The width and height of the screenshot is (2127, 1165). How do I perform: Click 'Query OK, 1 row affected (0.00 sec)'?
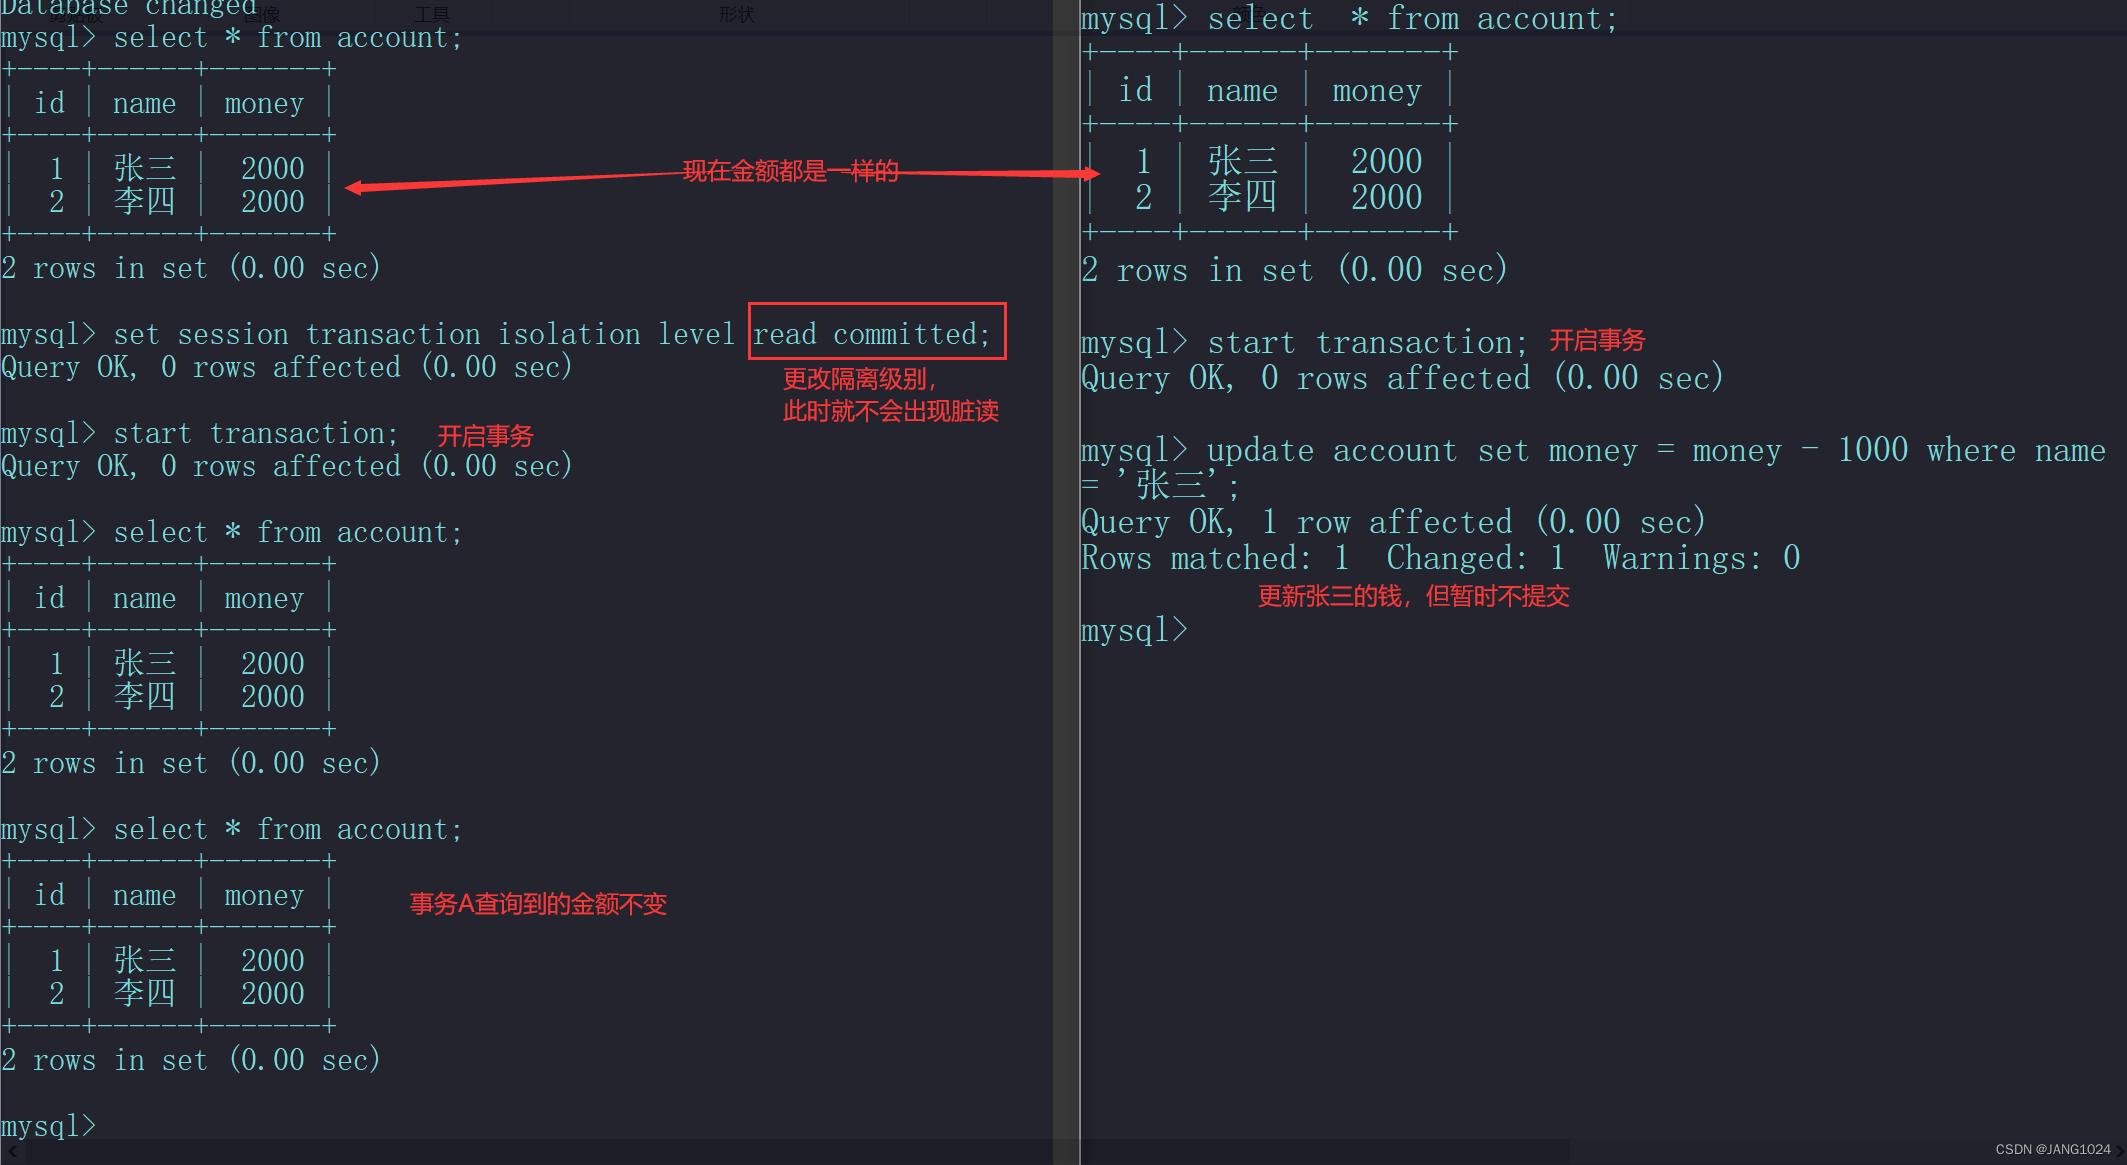(x=1393, y=522)
